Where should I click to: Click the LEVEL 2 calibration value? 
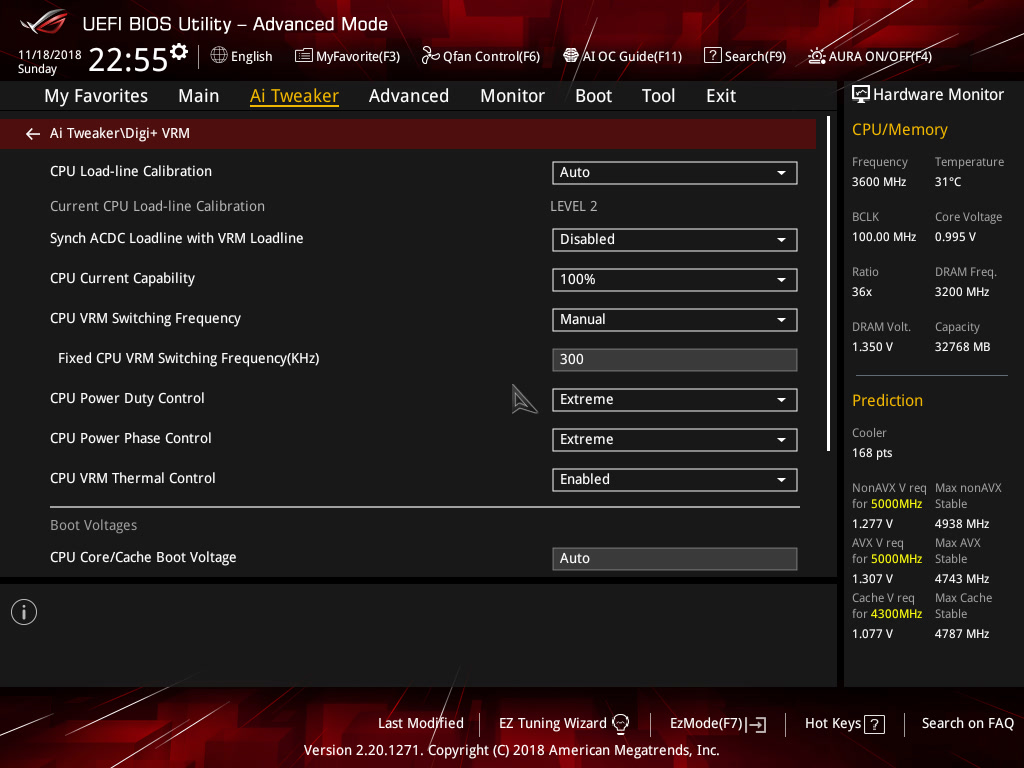pos(573,206)
